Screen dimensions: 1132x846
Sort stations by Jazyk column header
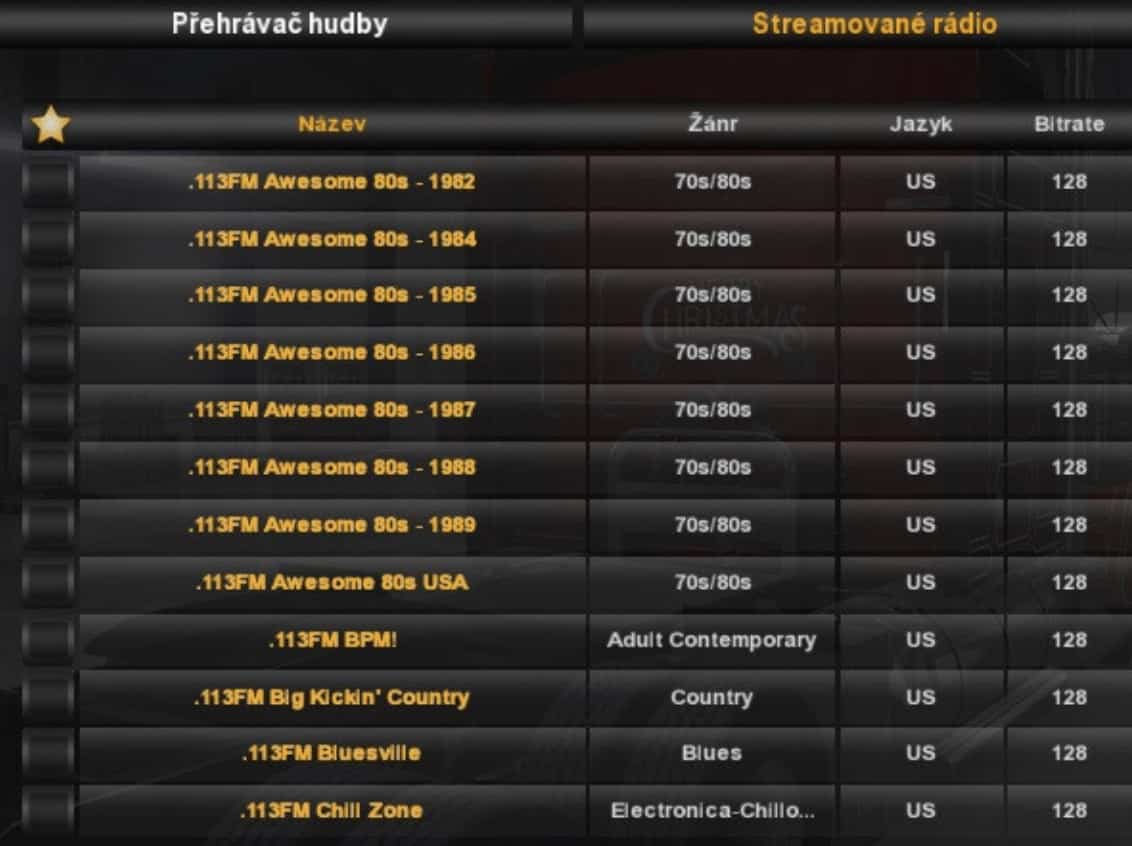pyautogui.click(x=921, y=125)
